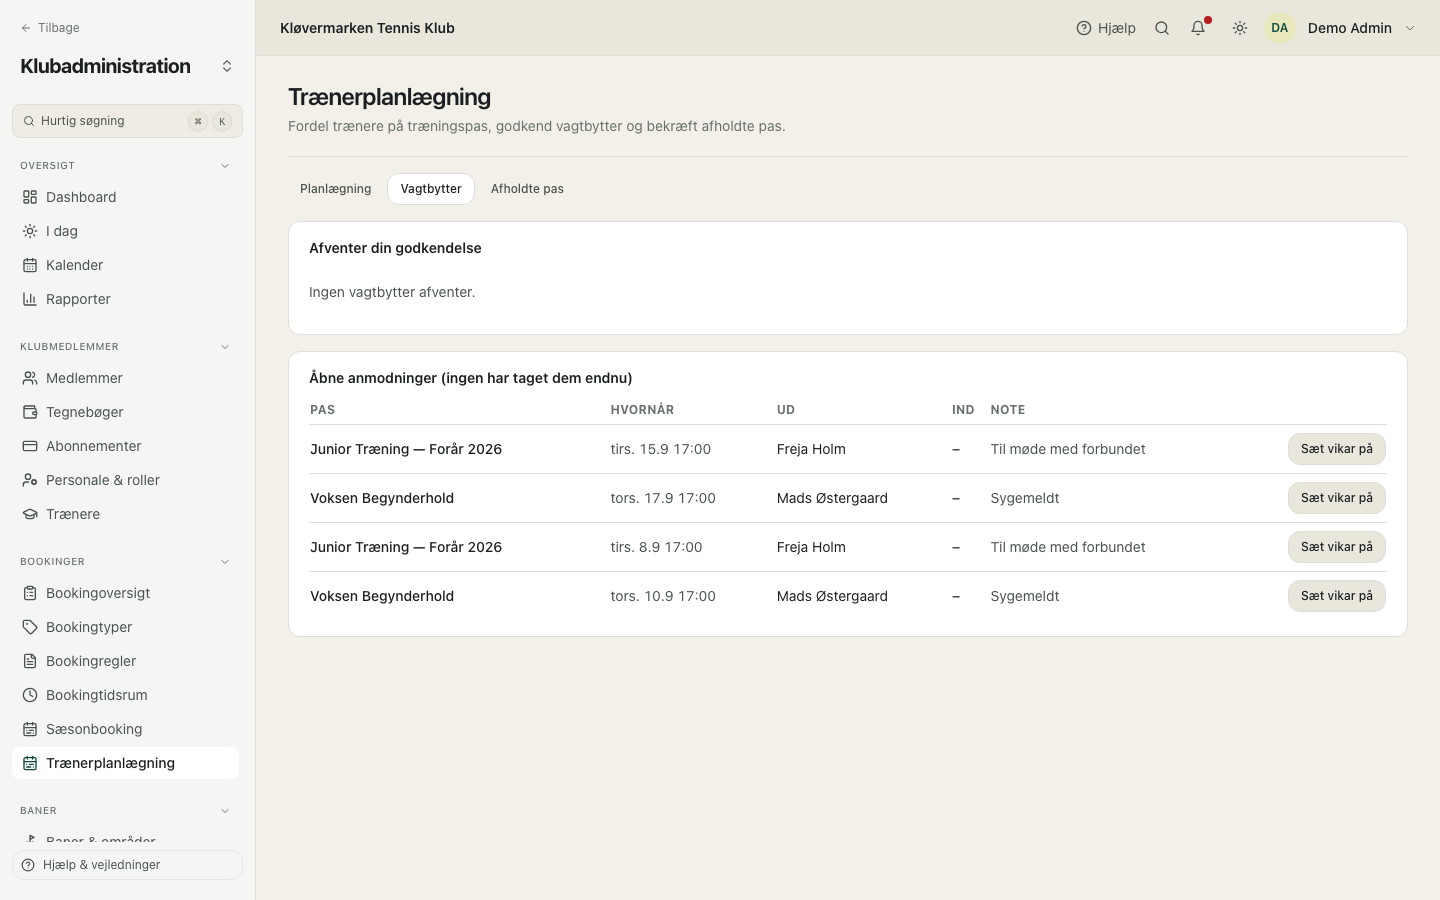Click the Tilbage back link
The image size is (1440, 900).
[x=50, y=28]
